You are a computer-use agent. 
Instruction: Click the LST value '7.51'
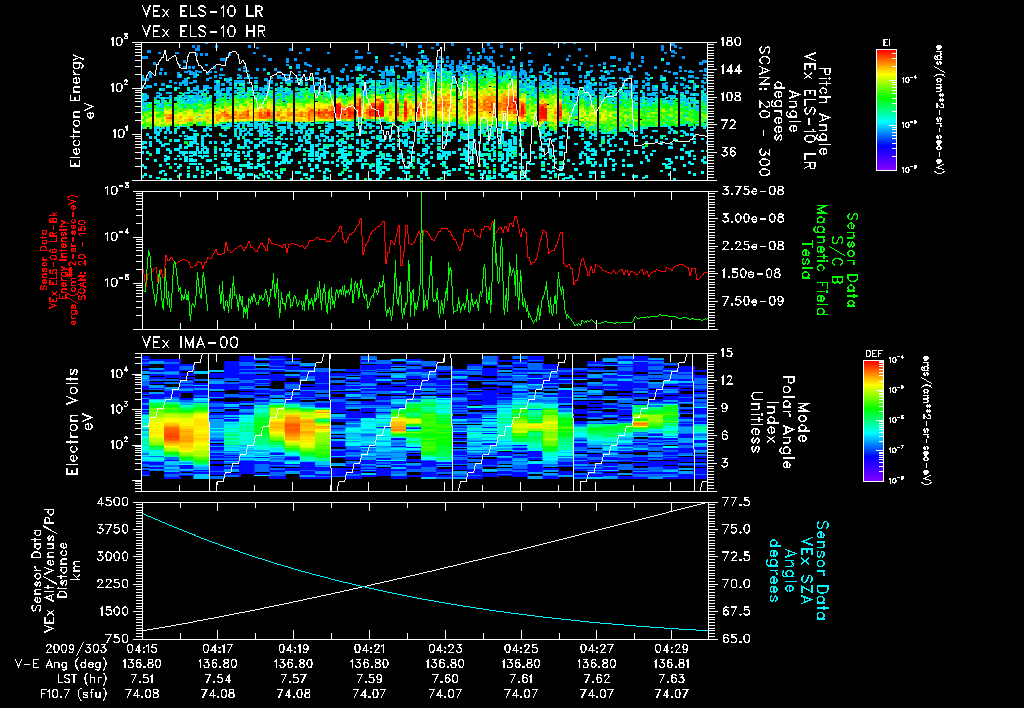click(142, 679)
